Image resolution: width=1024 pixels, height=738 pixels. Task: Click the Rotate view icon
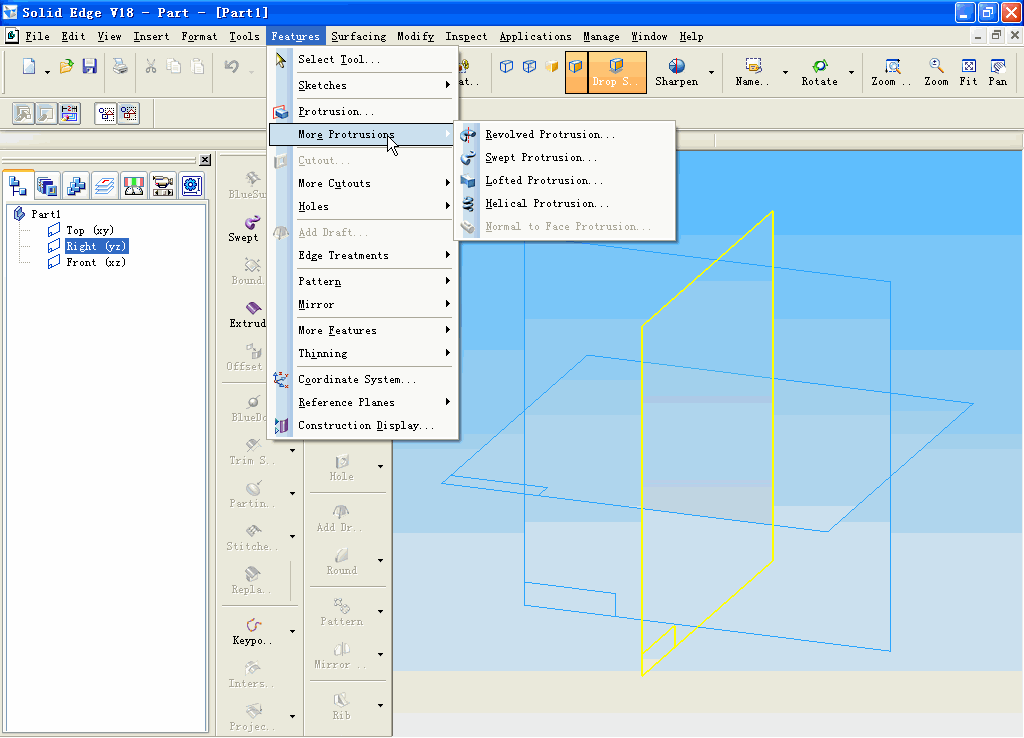coord(820,72)
